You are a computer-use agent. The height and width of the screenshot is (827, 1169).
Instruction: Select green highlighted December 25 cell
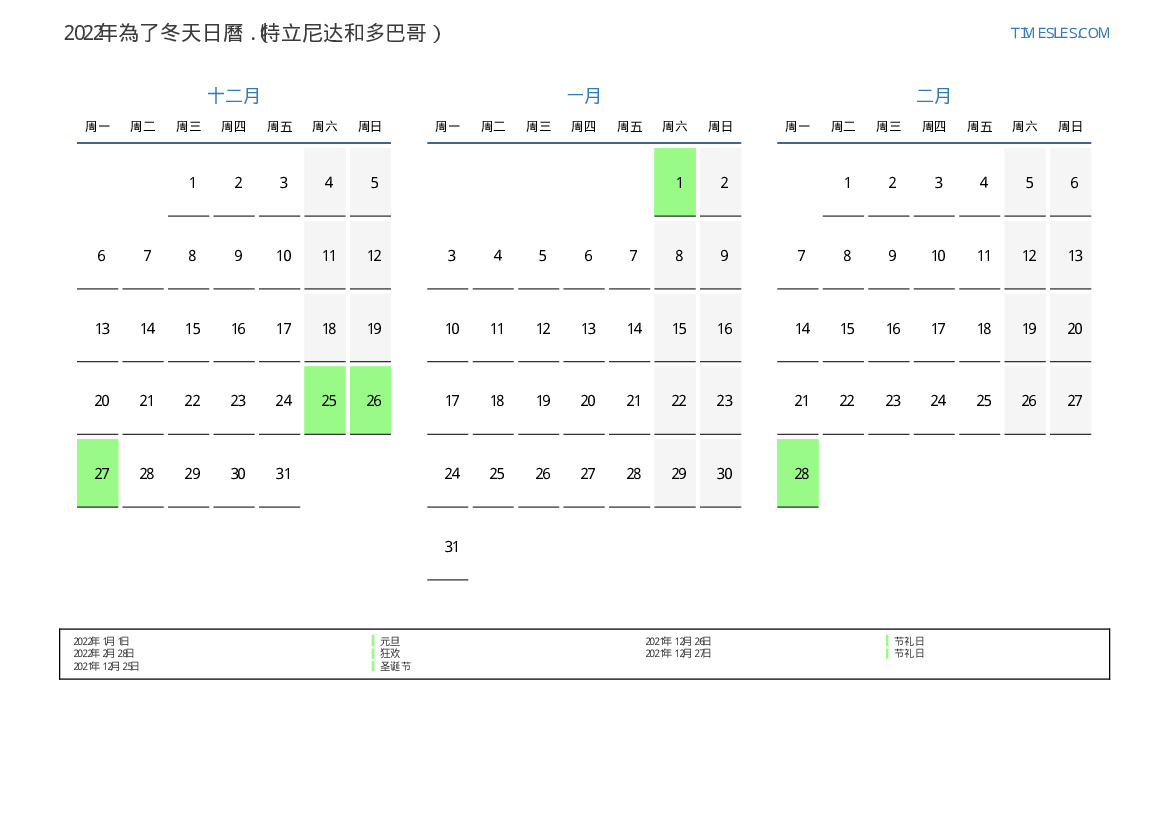click(325, 400)
